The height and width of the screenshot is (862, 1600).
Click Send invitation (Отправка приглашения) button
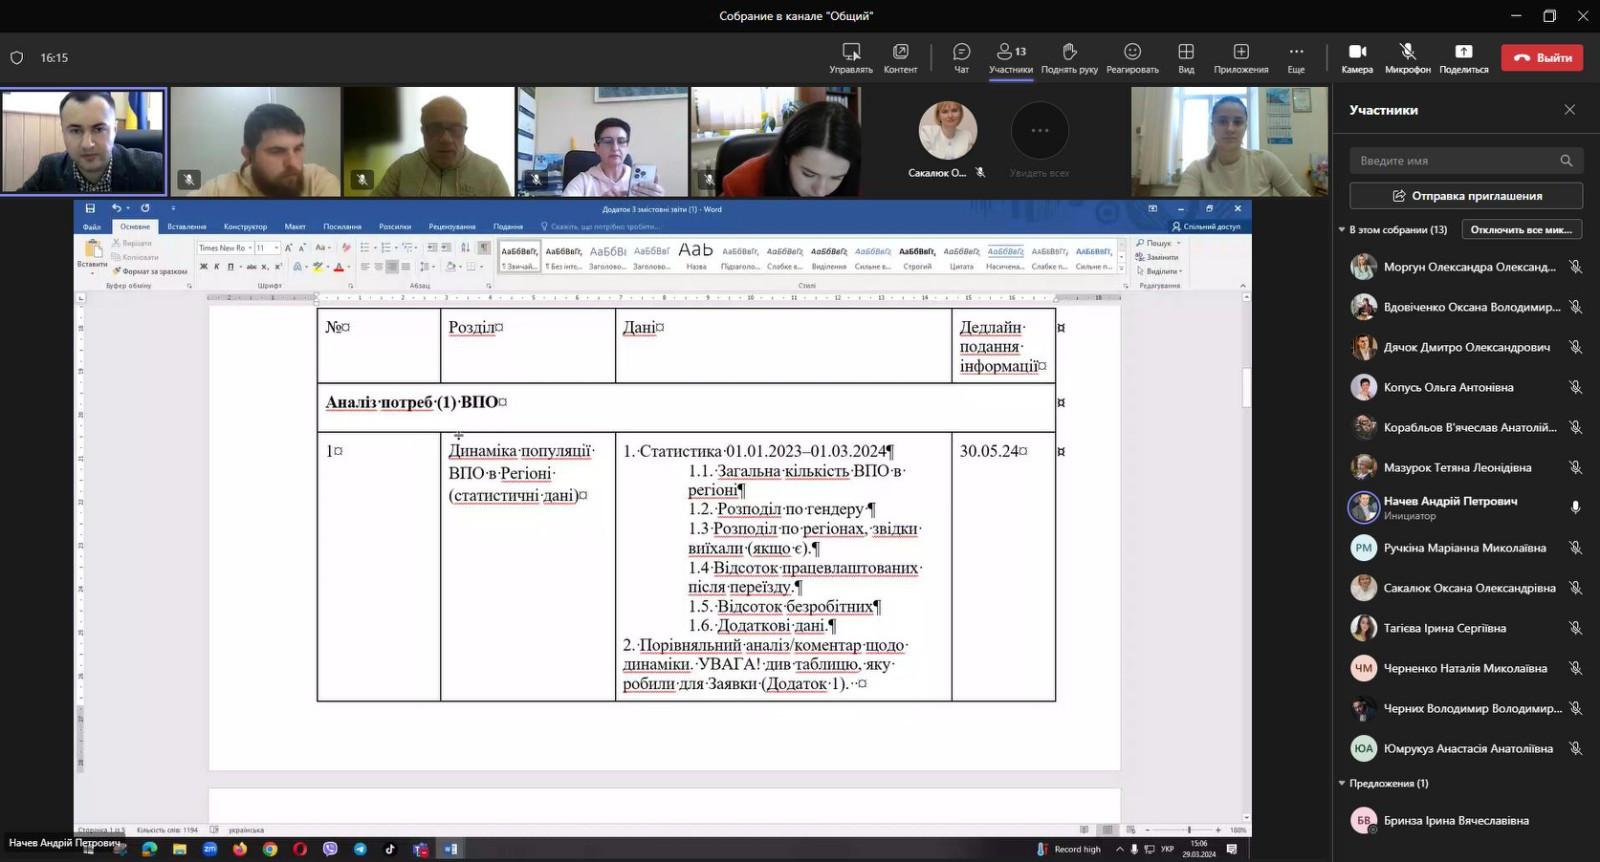coord(1466,196)
